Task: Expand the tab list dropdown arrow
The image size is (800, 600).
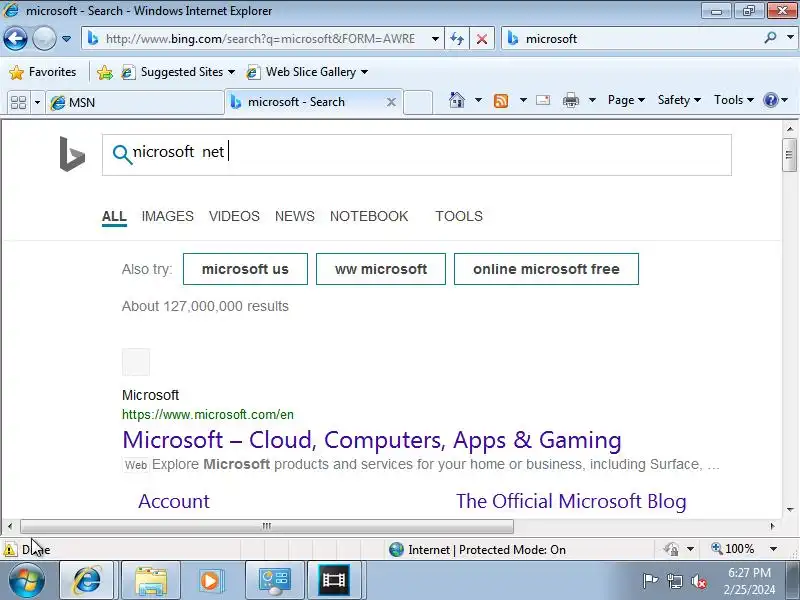Action: [x=37, y=103]
